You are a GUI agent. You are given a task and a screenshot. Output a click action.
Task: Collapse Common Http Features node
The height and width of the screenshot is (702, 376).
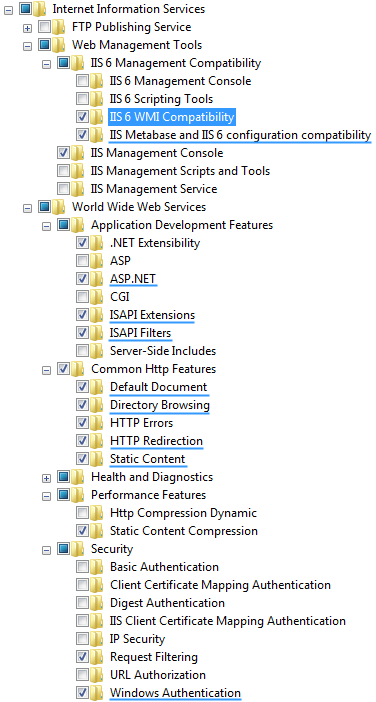[x=46, y=370]
